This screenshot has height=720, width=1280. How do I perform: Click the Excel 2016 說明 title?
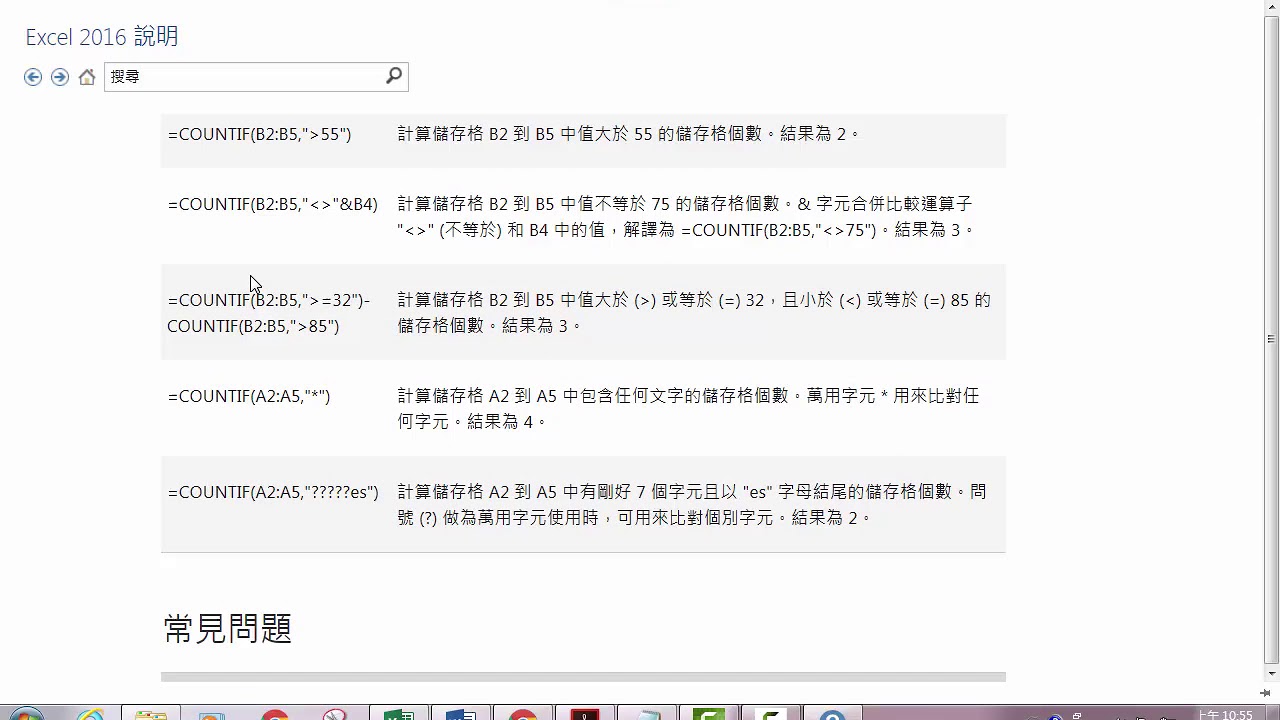[102, 37]
